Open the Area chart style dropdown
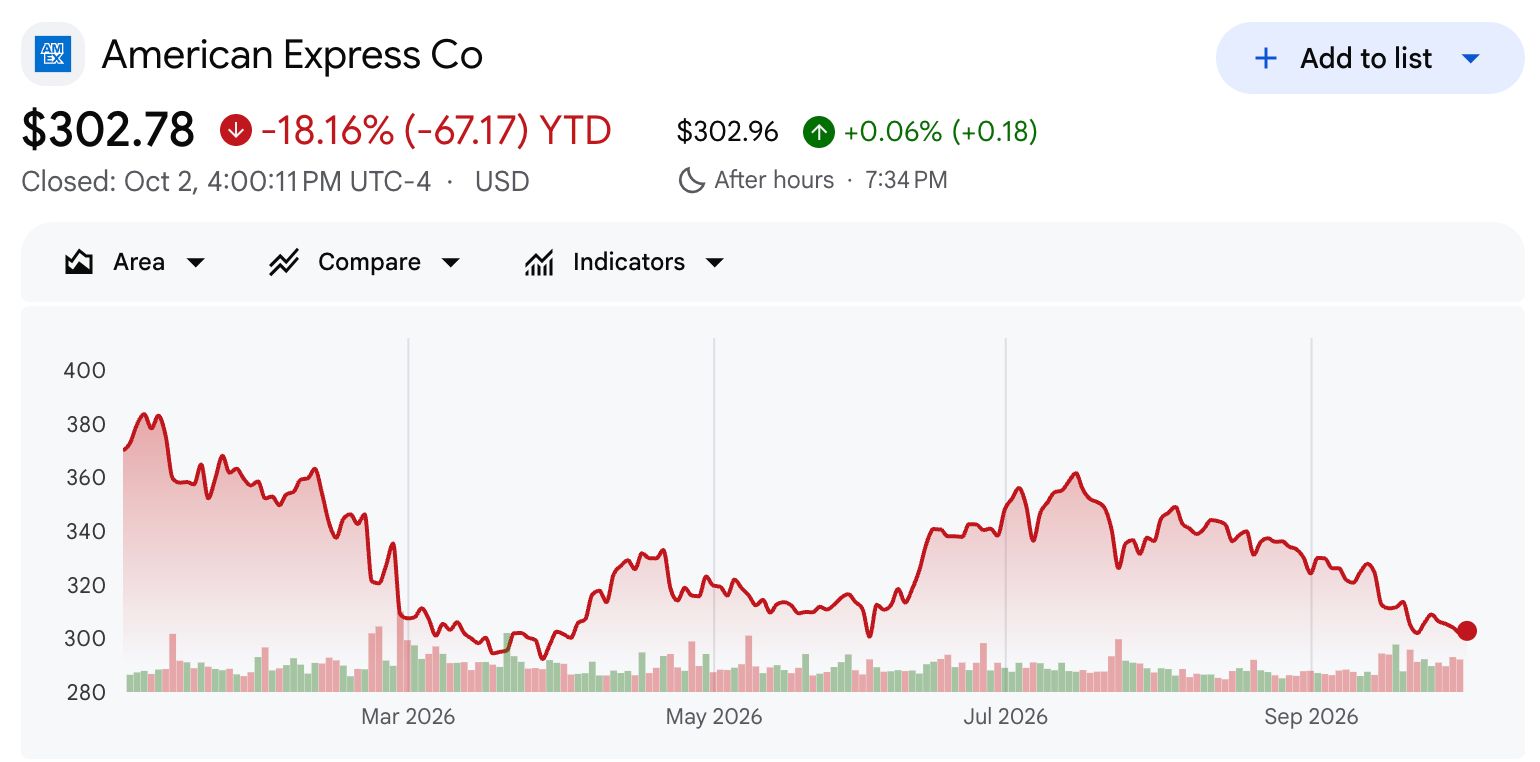Image resolution: width=1540 pixels, height=762 pixels. tap(196, 262)
